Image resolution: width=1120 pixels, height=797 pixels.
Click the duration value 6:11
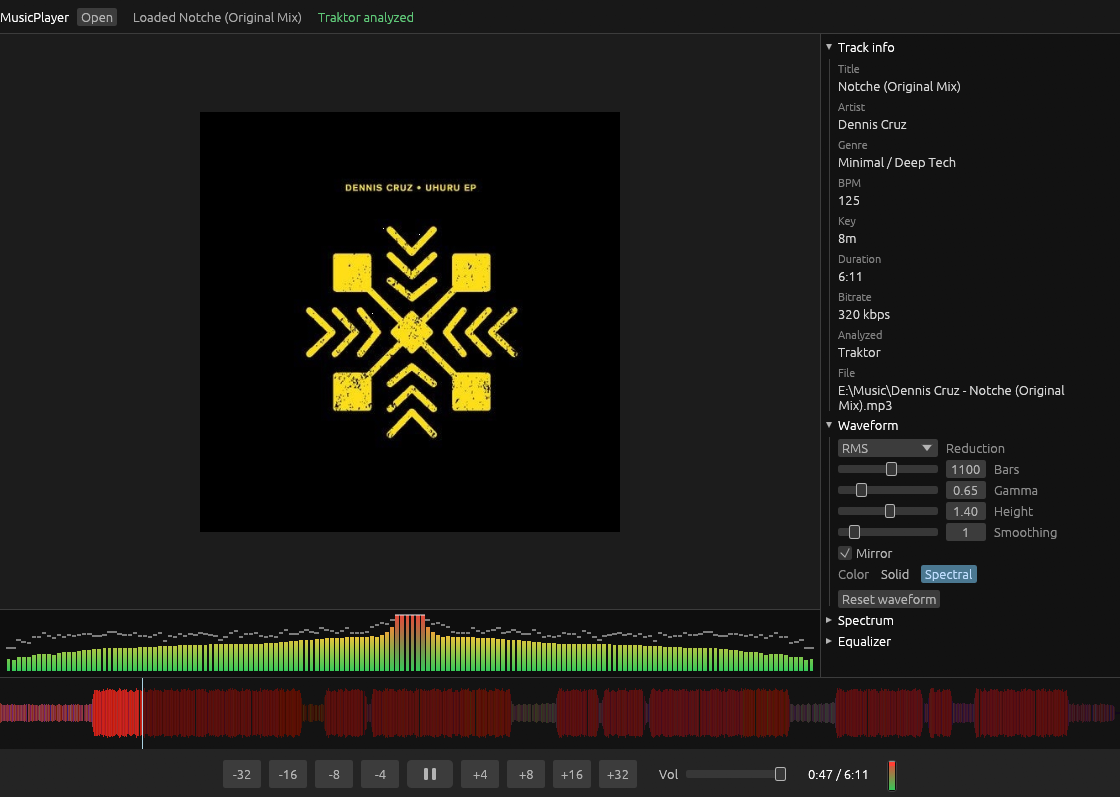[x=850, y=276]
